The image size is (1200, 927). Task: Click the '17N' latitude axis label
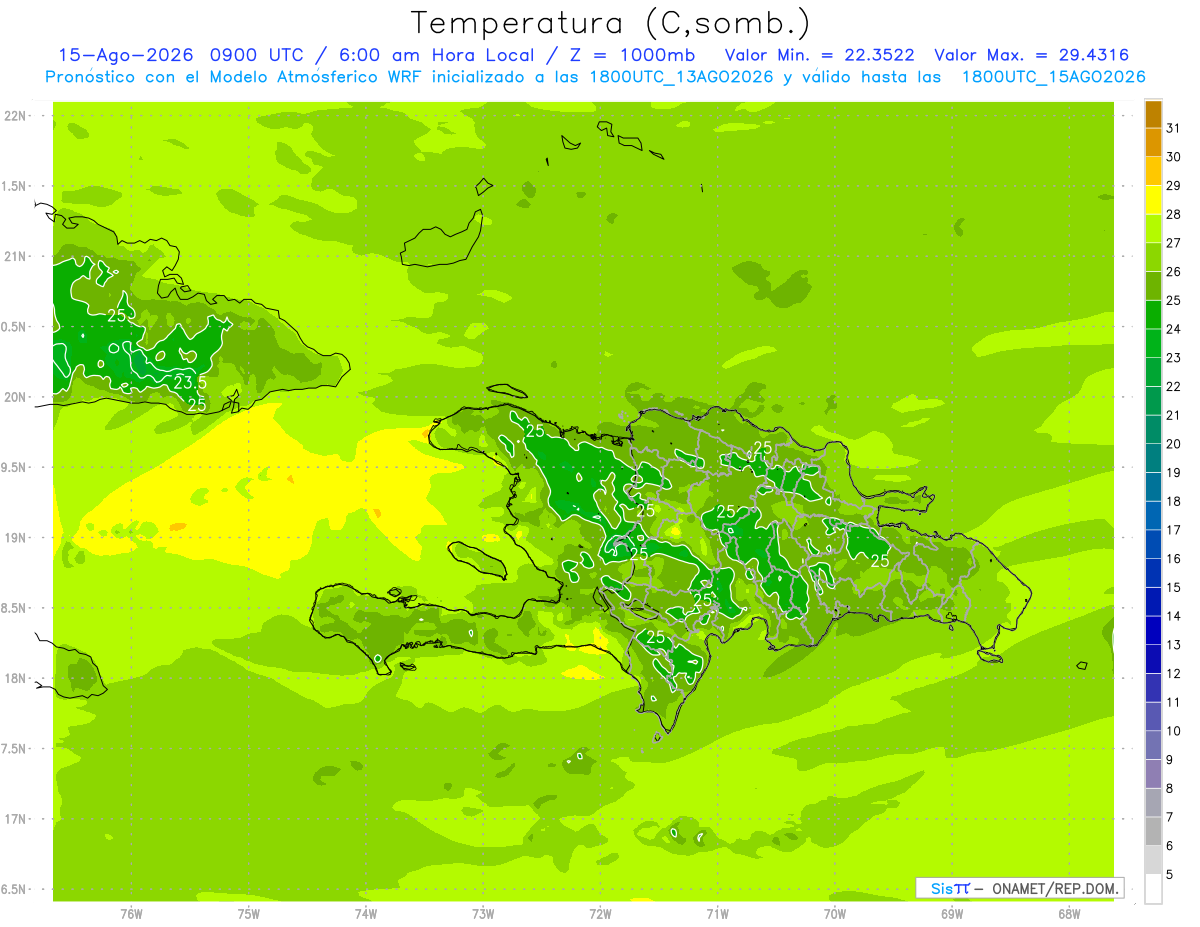point(14,819)
